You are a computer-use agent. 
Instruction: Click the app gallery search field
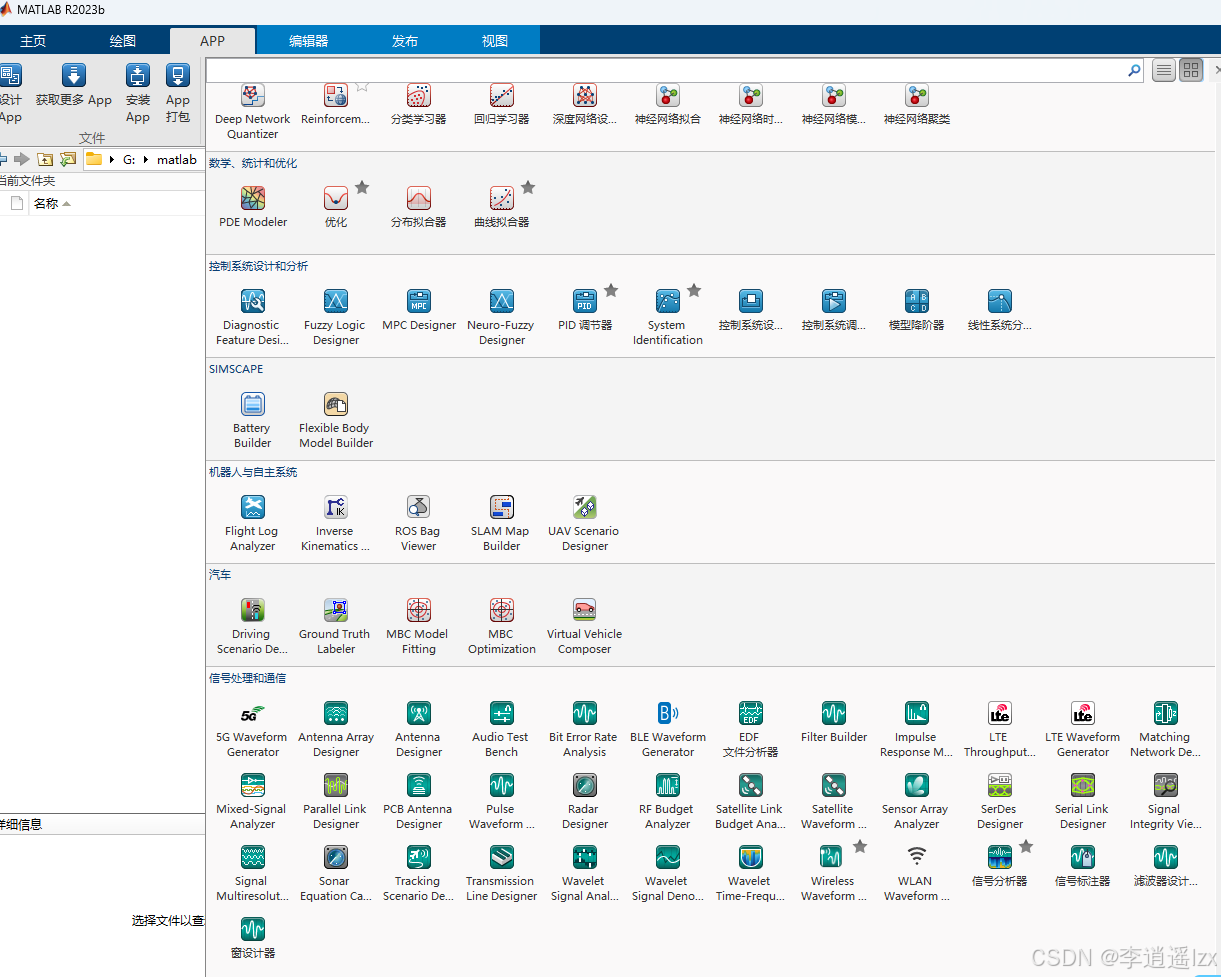pos(666,70)
